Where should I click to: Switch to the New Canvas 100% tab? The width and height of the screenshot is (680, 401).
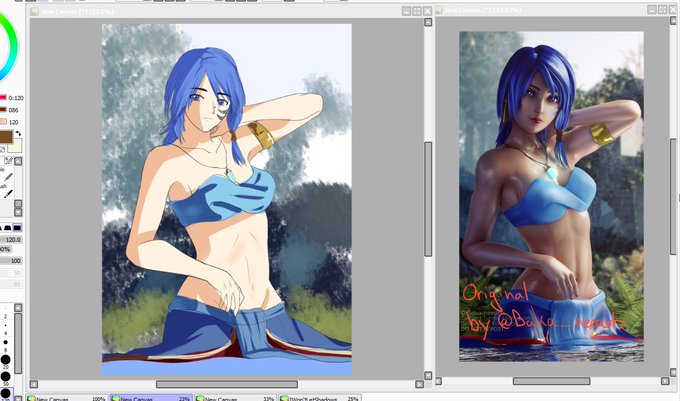tap(67, 398)
